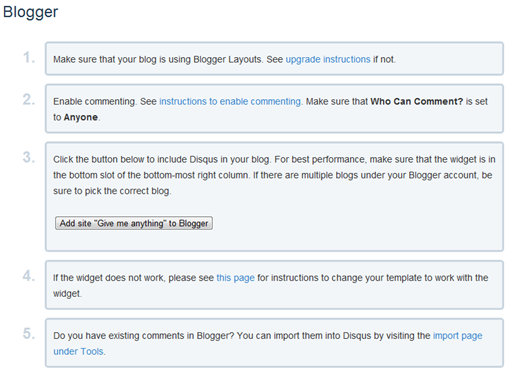Screen dimensions: 514x377
Task: Click the "Enable commenting." sentence in step two
Action: (x=95, y=101)
